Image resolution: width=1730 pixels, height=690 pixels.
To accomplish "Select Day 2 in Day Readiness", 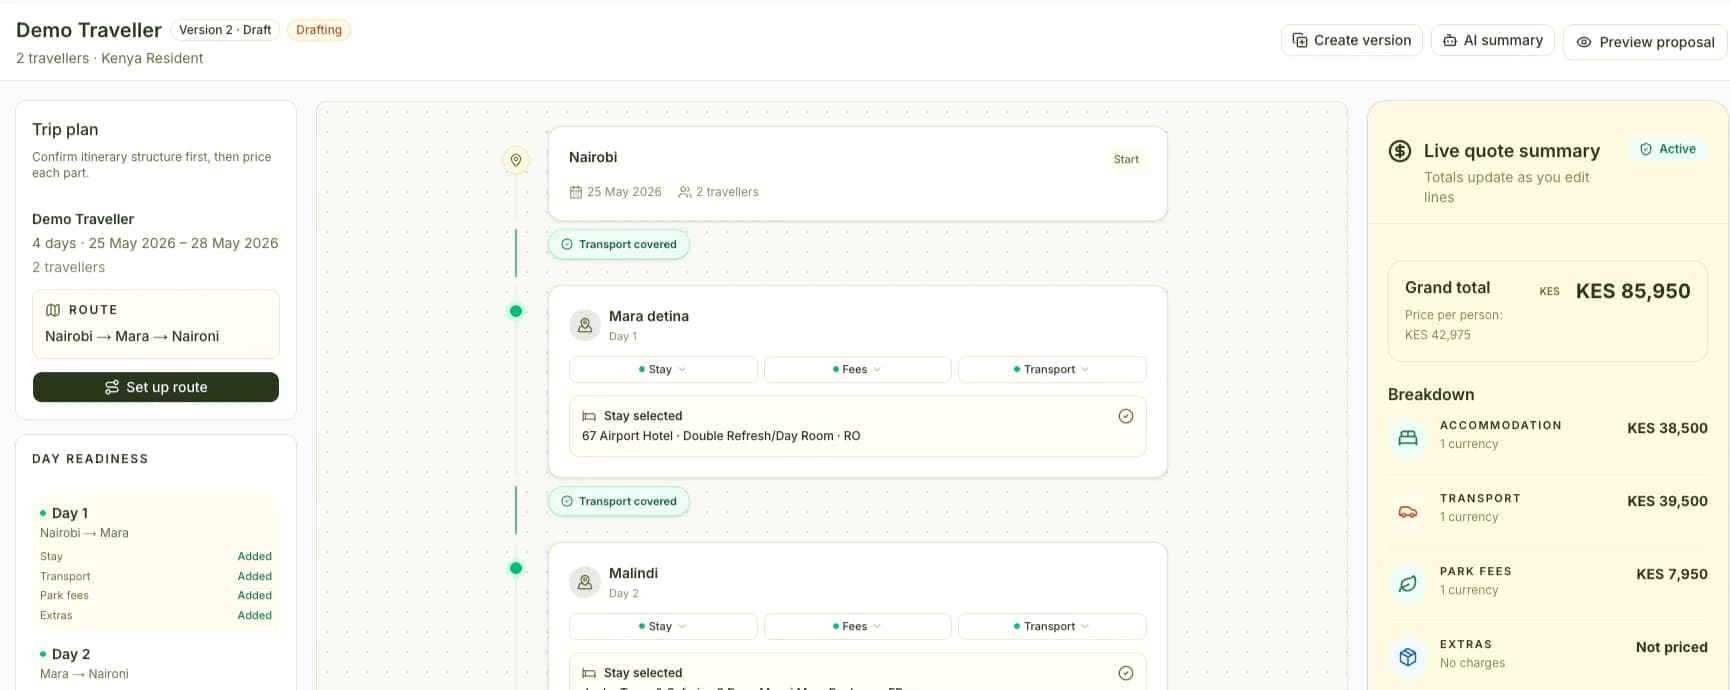I will 71,654.
